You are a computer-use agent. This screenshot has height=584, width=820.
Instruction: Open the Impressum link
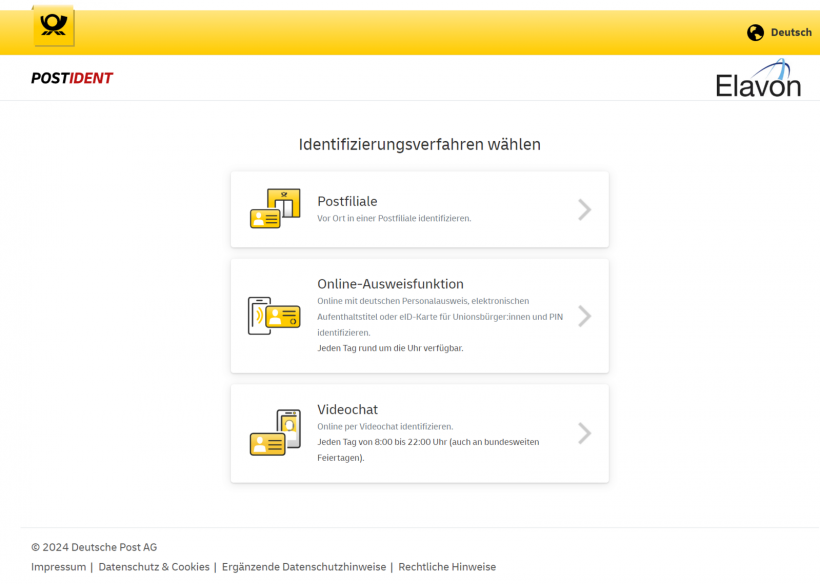pos(59,567)
